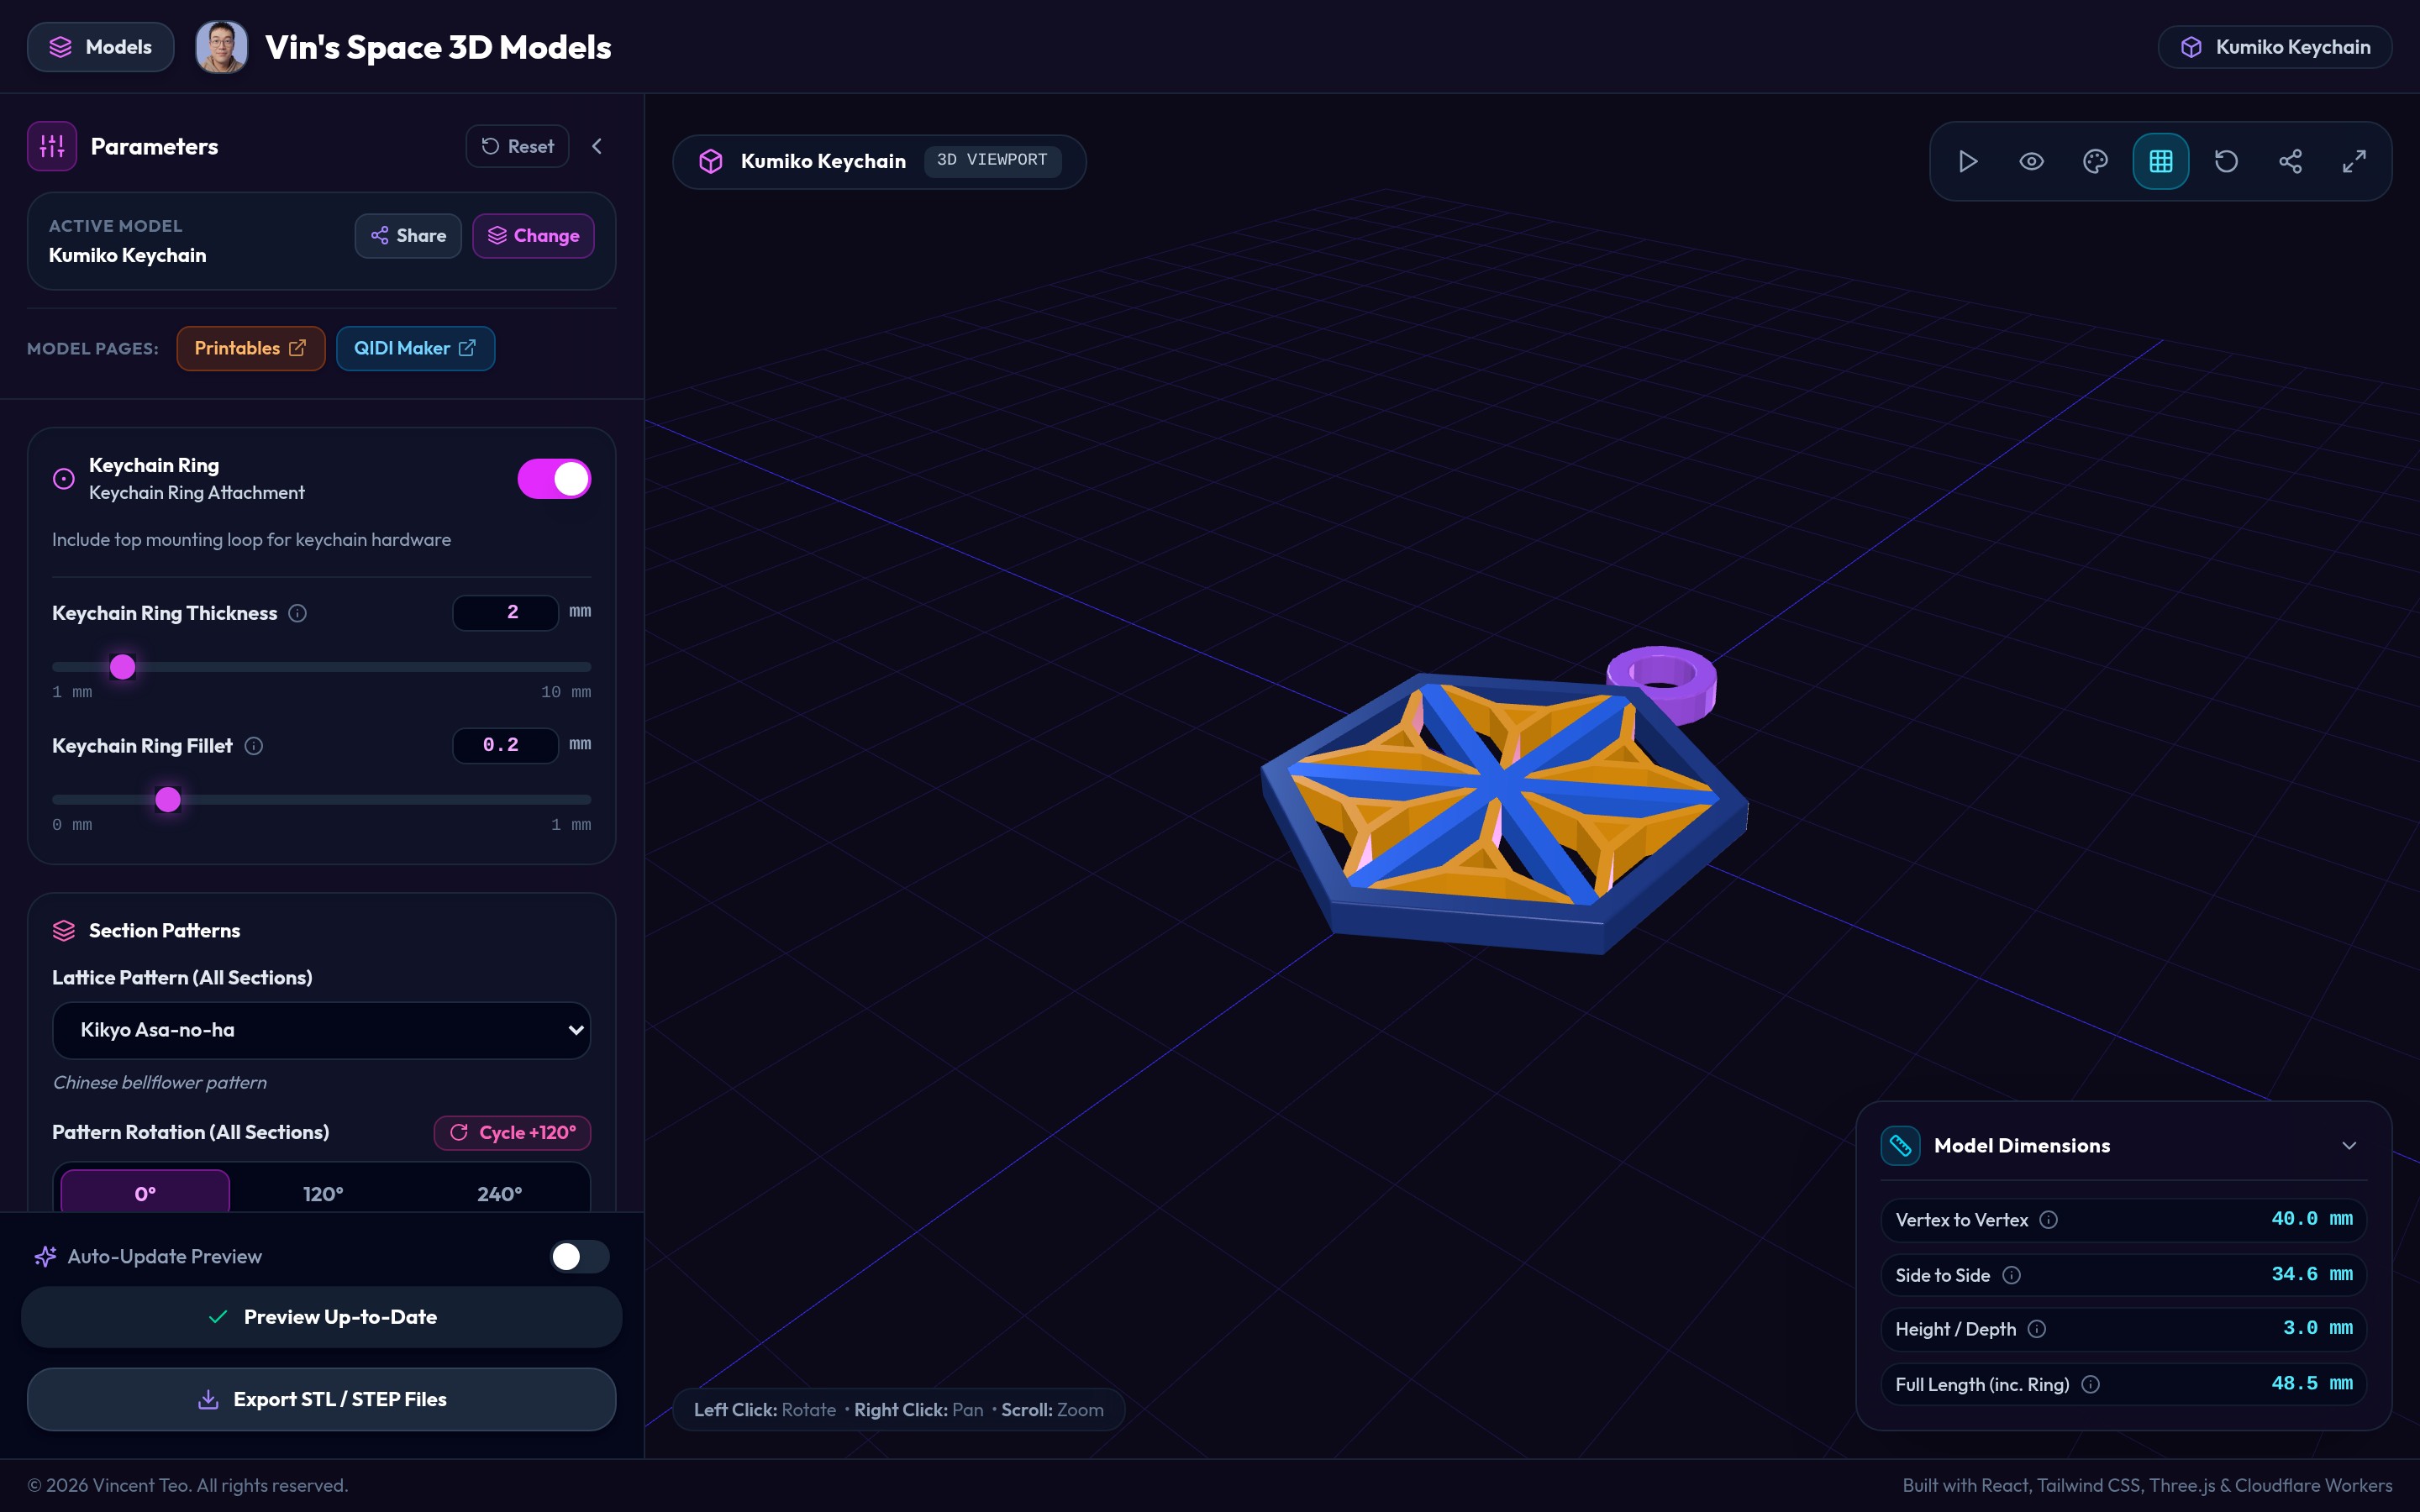Click the 3D VIEWPORT label tag
The width and height of the screenshot is (2420, 1512).
pos(992,160)
